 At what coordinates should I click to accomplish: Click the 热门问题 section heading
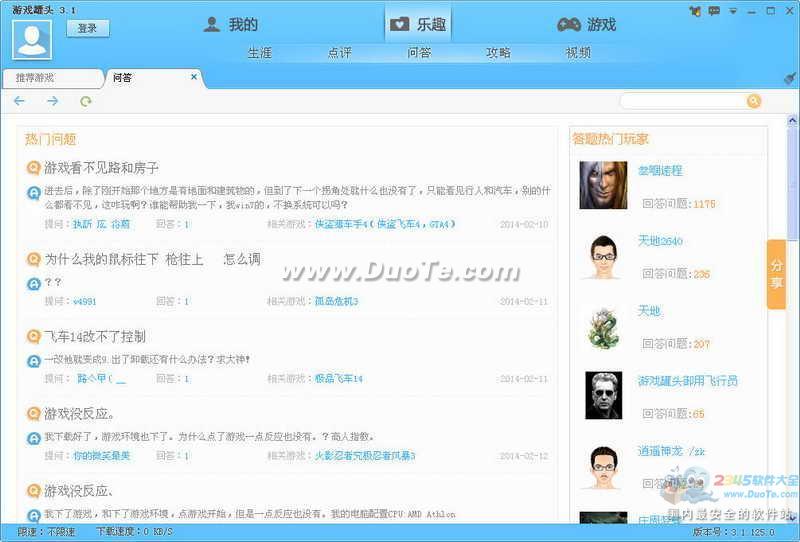[x=51, y=139]
